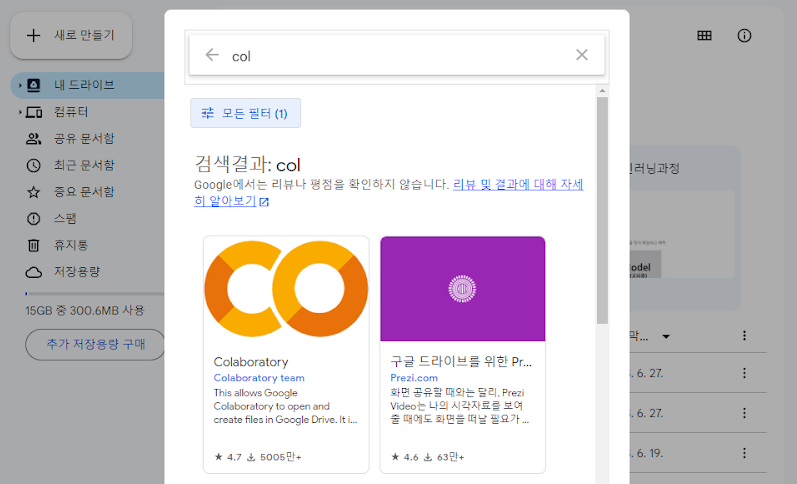Open the 모든 필터 (1) filter button

[x=246, y=113]
